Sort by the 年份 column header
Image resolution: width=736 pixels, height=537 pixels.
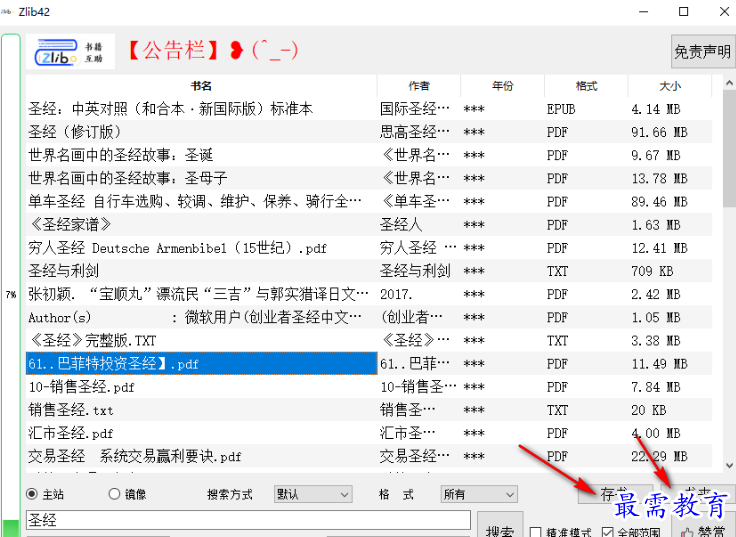point(503,86)
